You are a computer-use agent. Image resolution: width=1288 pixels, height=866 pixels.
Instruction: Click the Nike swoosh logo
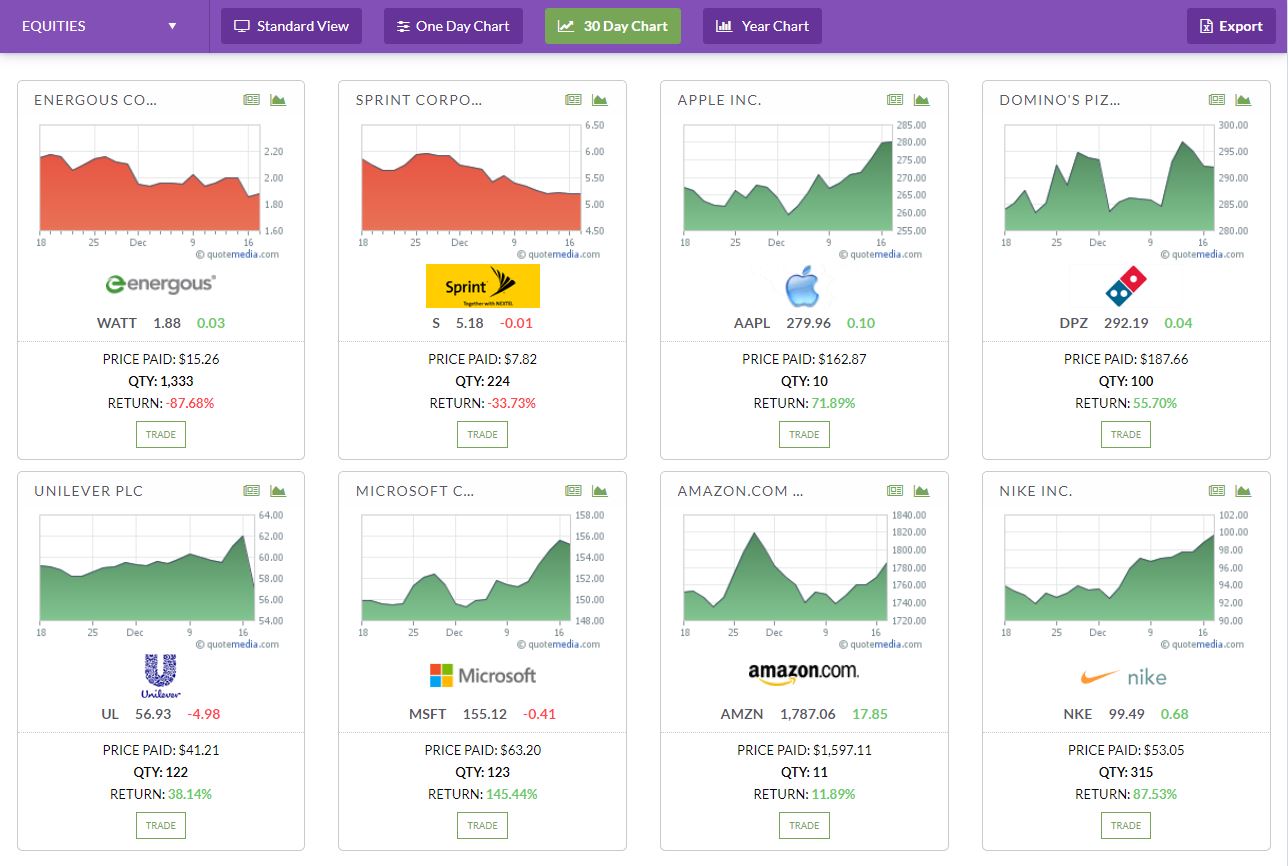tap(1124, 677)
